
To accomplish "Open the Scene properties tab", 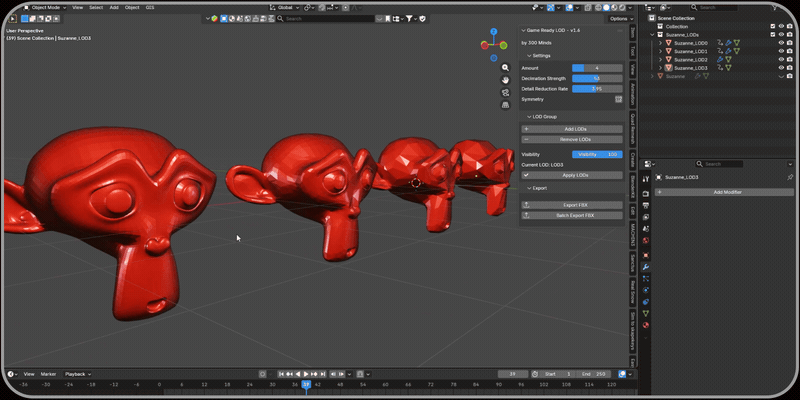I will pyautogui.click(x=645, y=229).
